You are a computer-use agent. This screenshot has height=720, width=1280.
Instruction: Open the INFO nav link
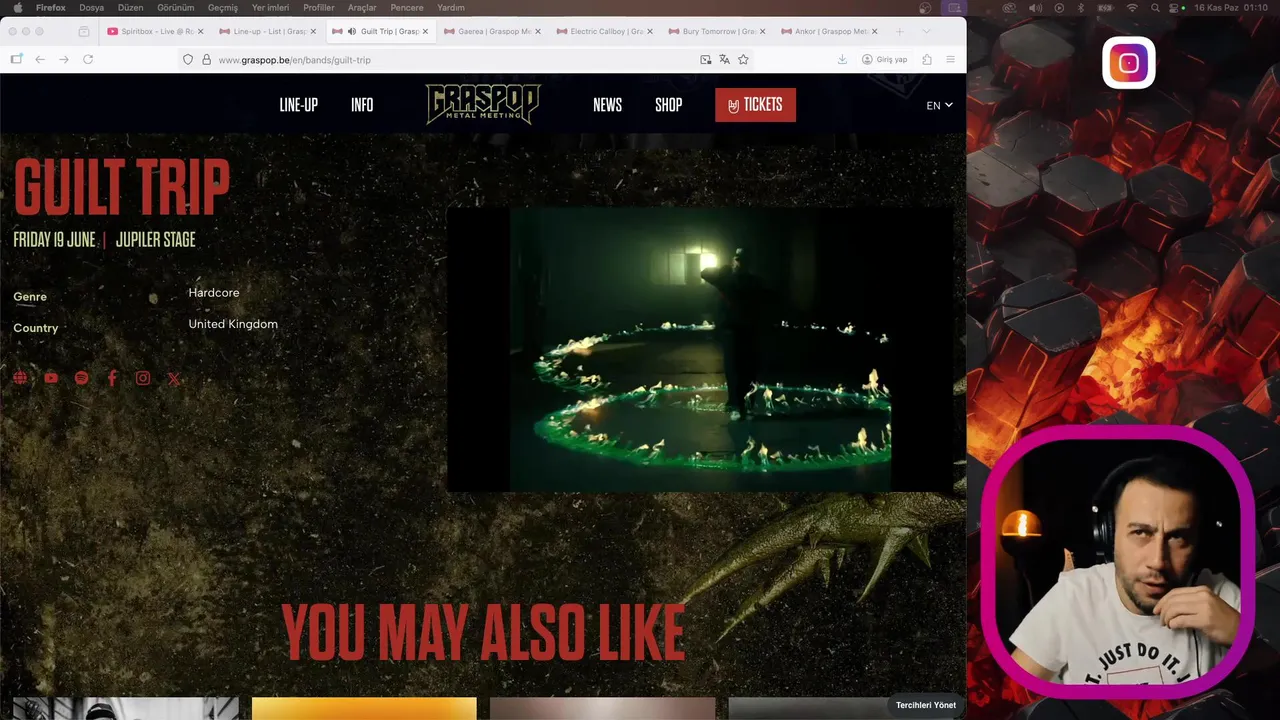[362, 105]
